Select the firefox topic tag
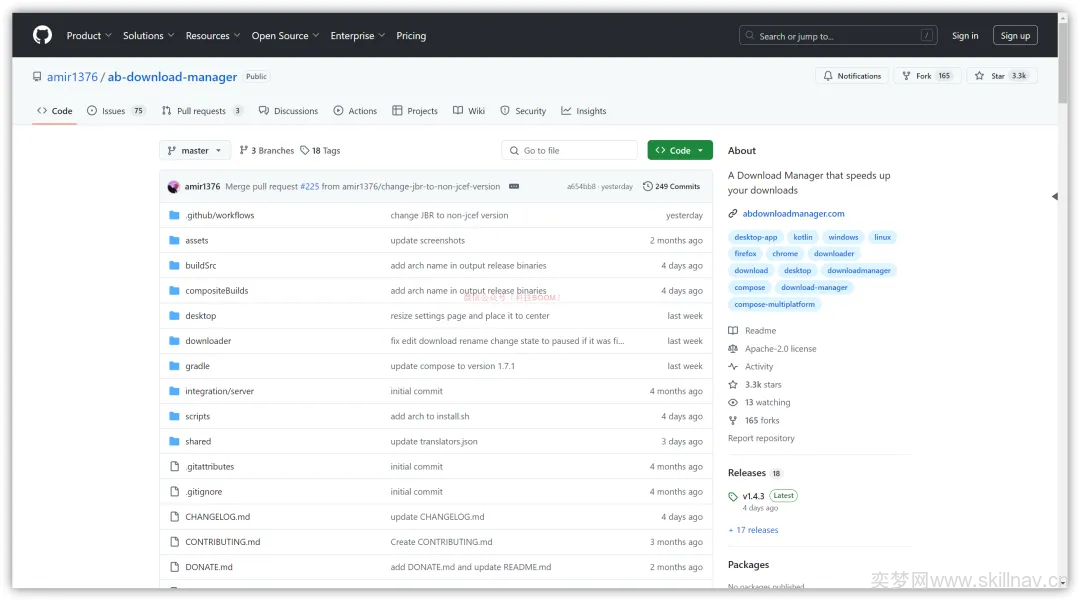Screen dimensions: 1080x601 coord(745,253)
